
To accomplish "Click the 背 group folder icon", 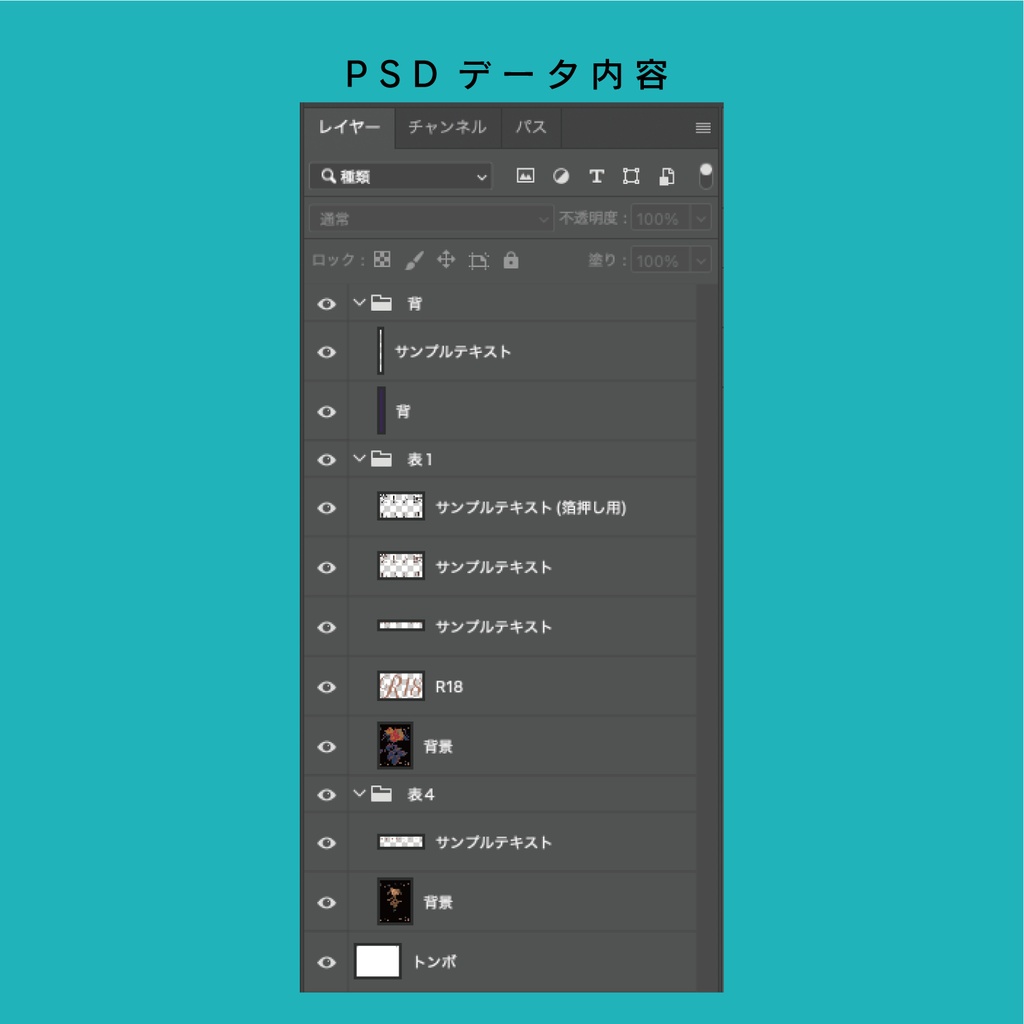I will click(x=381, y=303).
